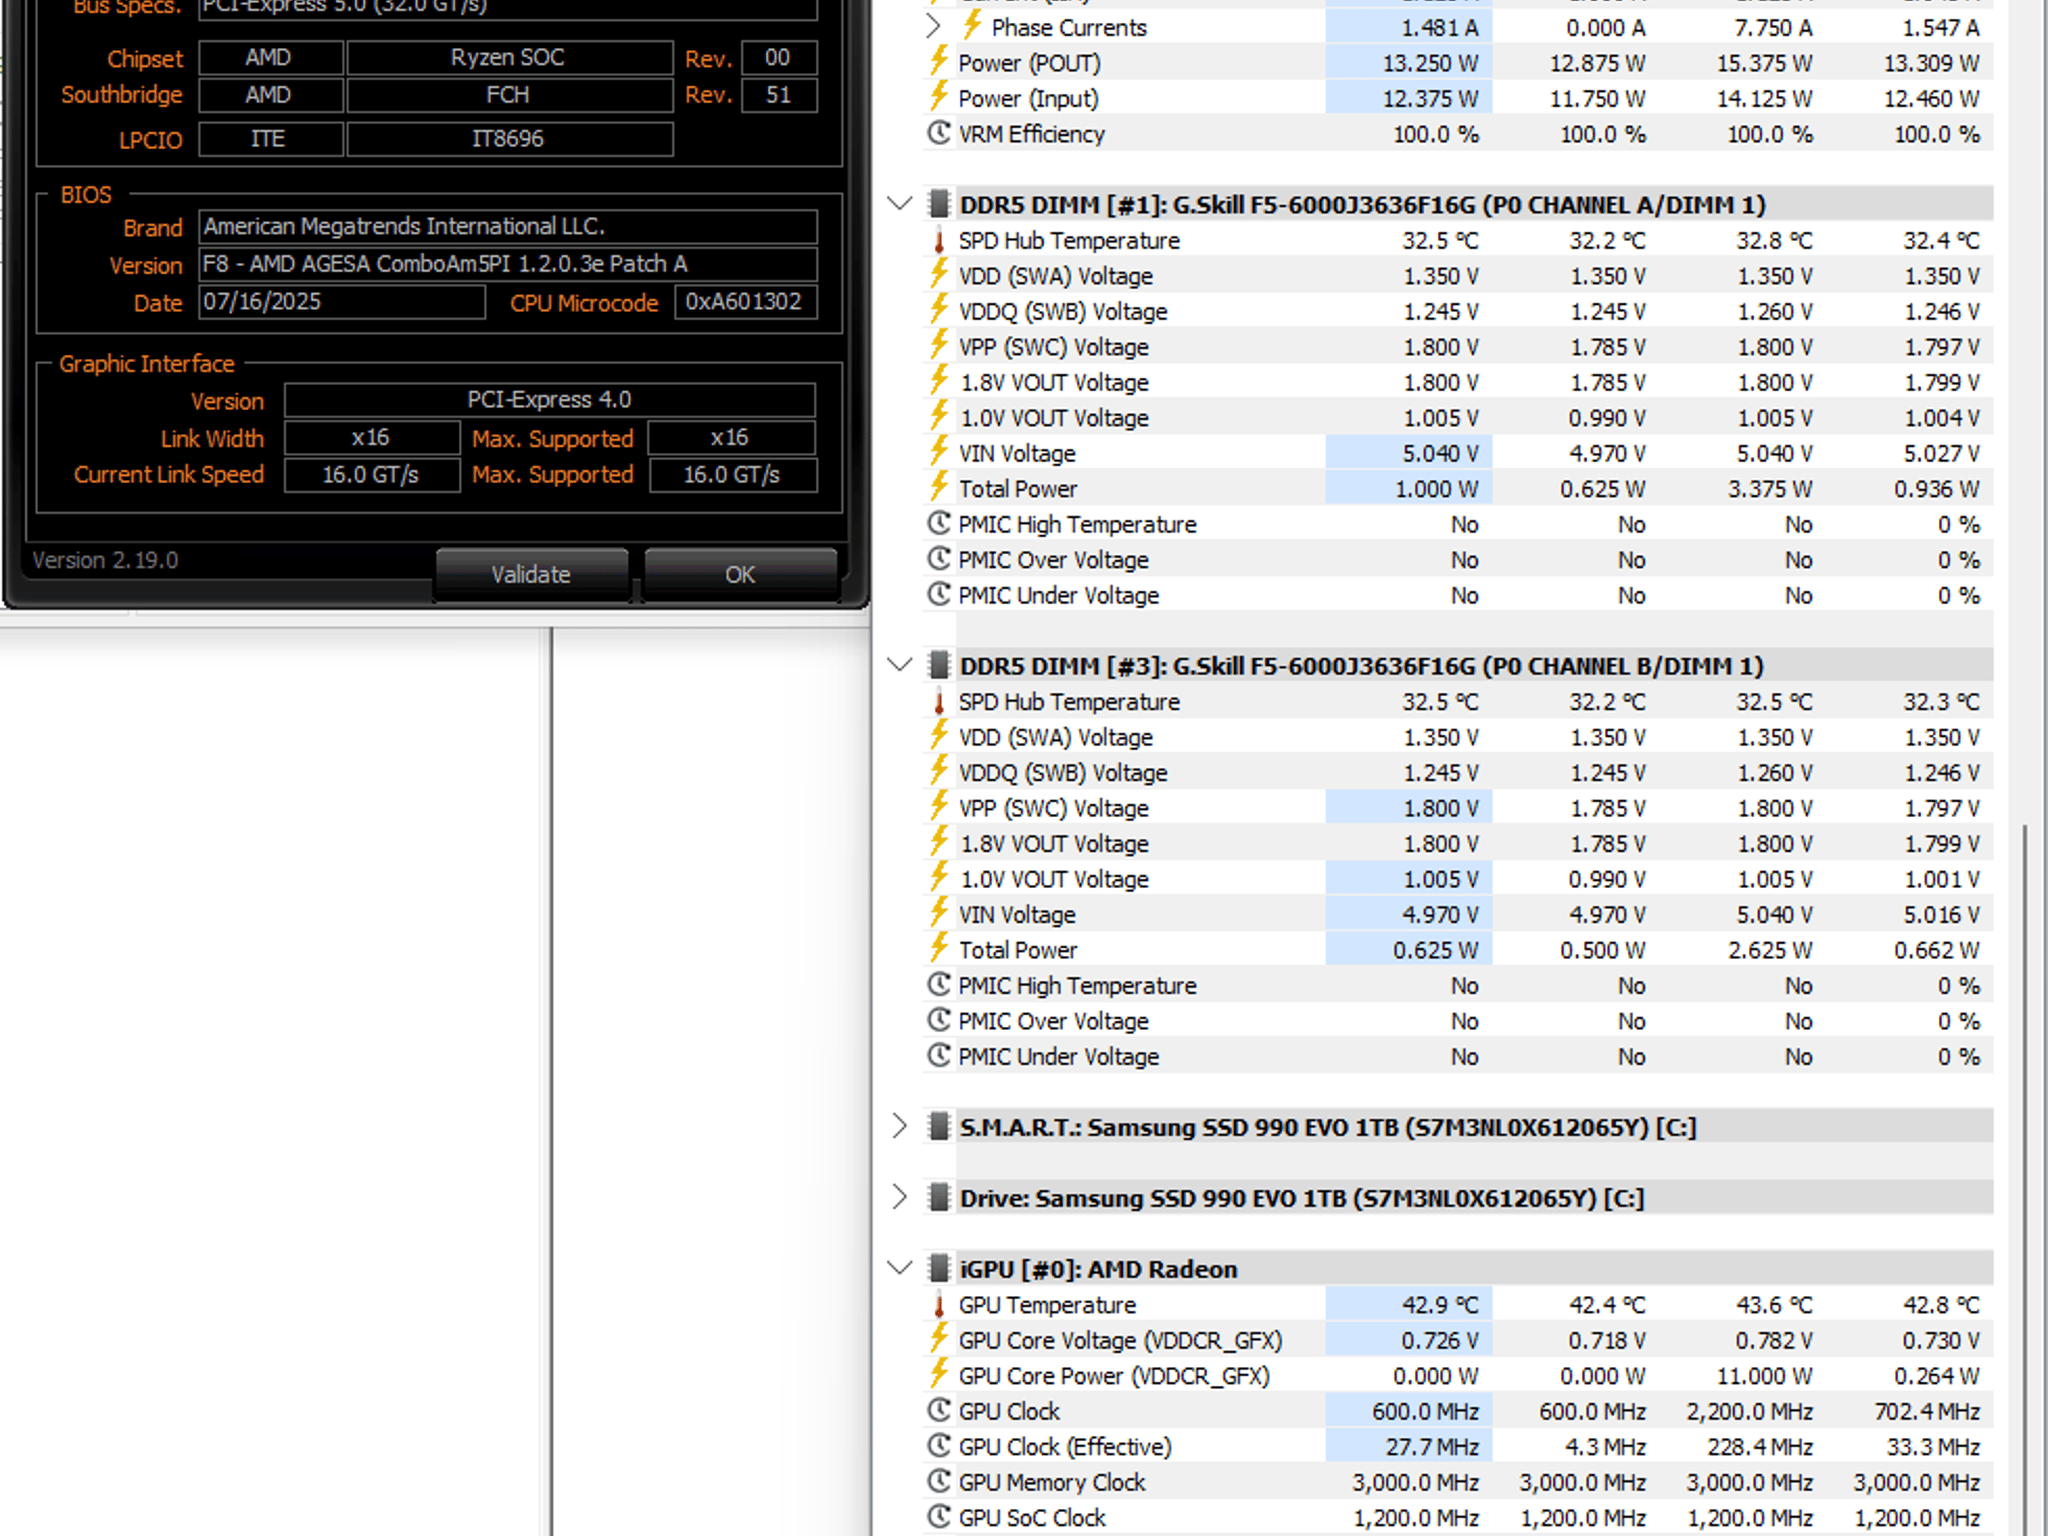The height and width of the screenshot is (1536, 2048).
Task: Click clock icon of DIMM #3 PMIC Under Voltage
Action: point(938,1054)
